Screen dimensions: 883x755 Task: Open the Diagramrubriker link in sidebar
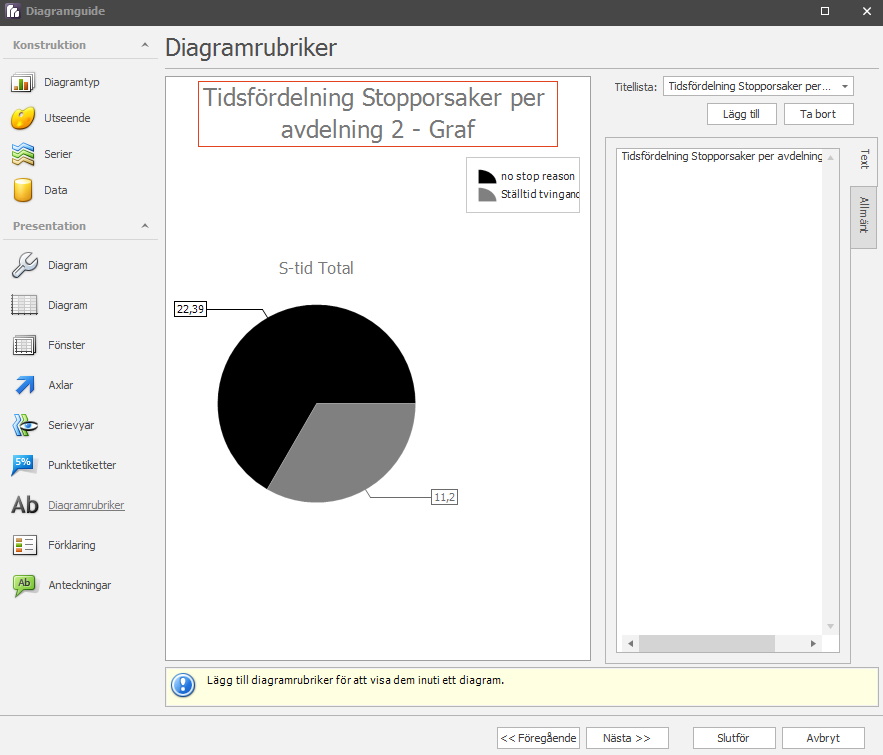click(86, 505)
